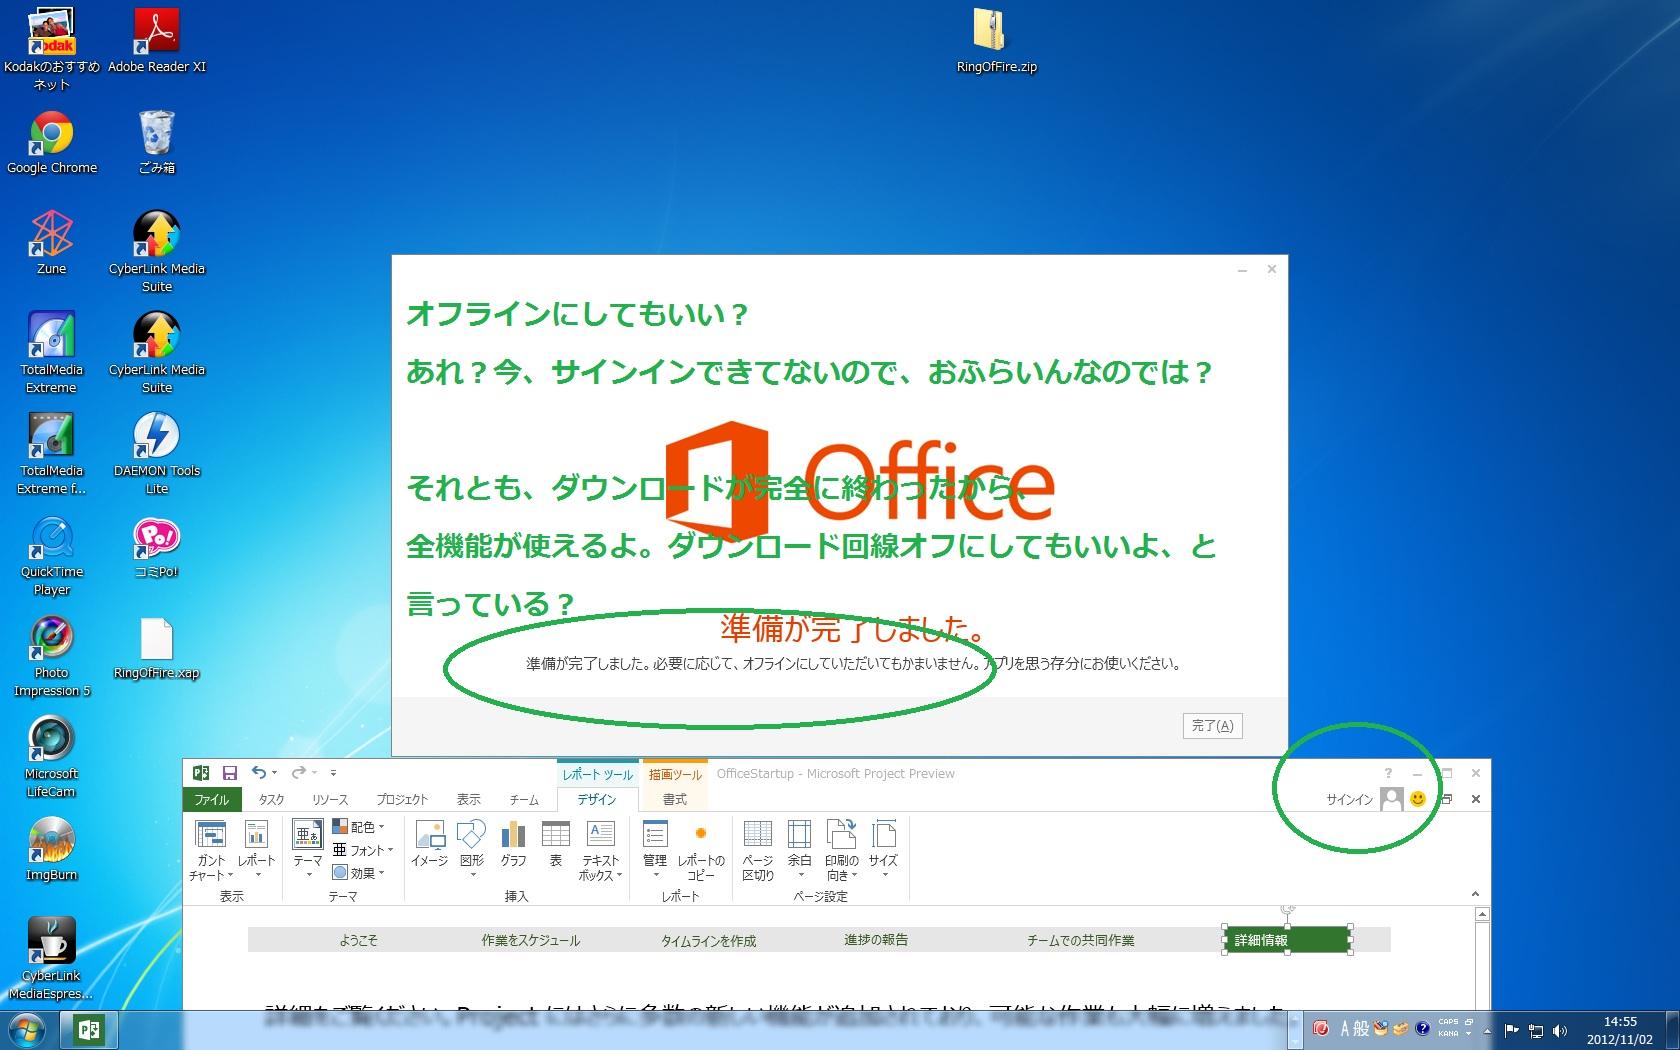Screen dimensions: 1680x1050
Task: Open the 管理 (Manage) report menu
Action: point(655,850)
